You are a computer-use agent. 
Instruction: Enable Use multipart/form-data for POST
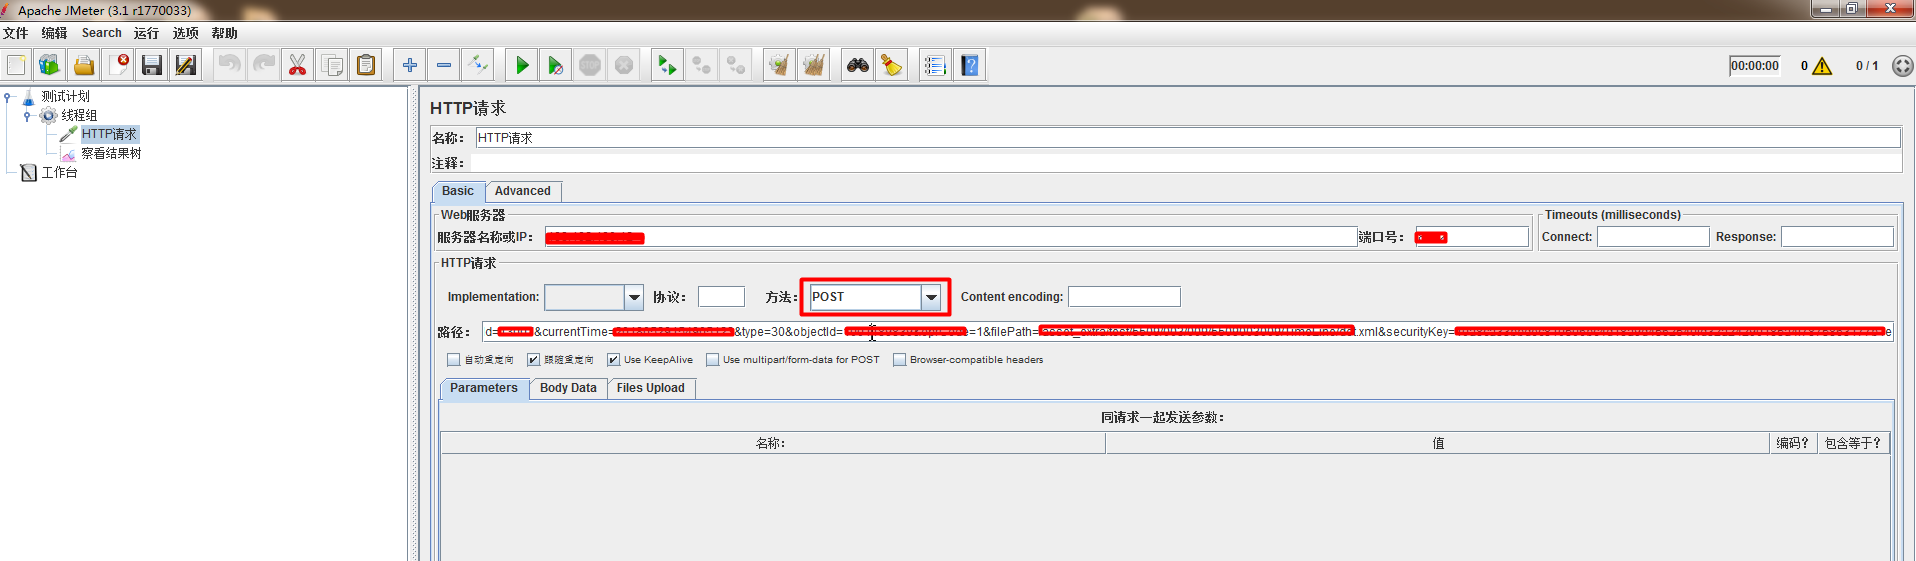click(713, 360)
